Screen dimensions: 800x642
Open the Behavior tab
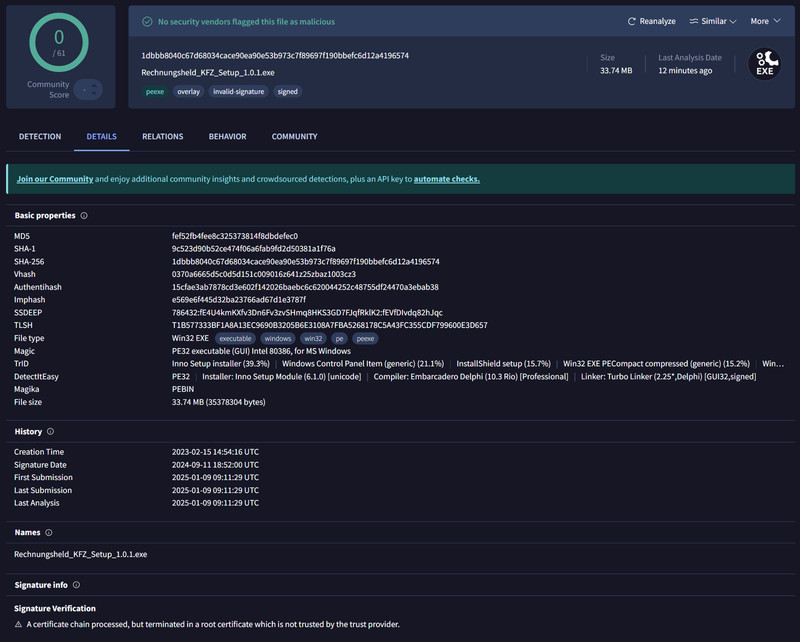pyautogui.click(x=228, y=137)
